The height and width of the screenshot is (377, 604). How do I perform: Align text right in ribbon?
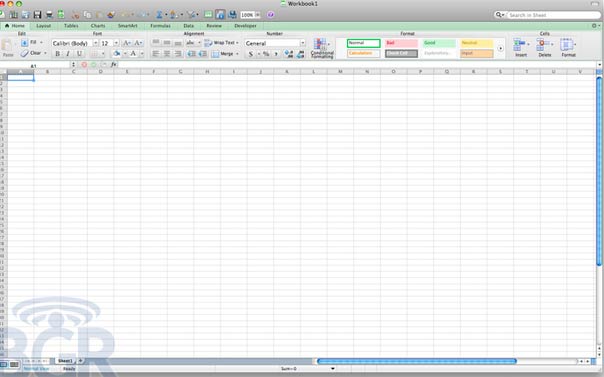[x=178, y=54]
